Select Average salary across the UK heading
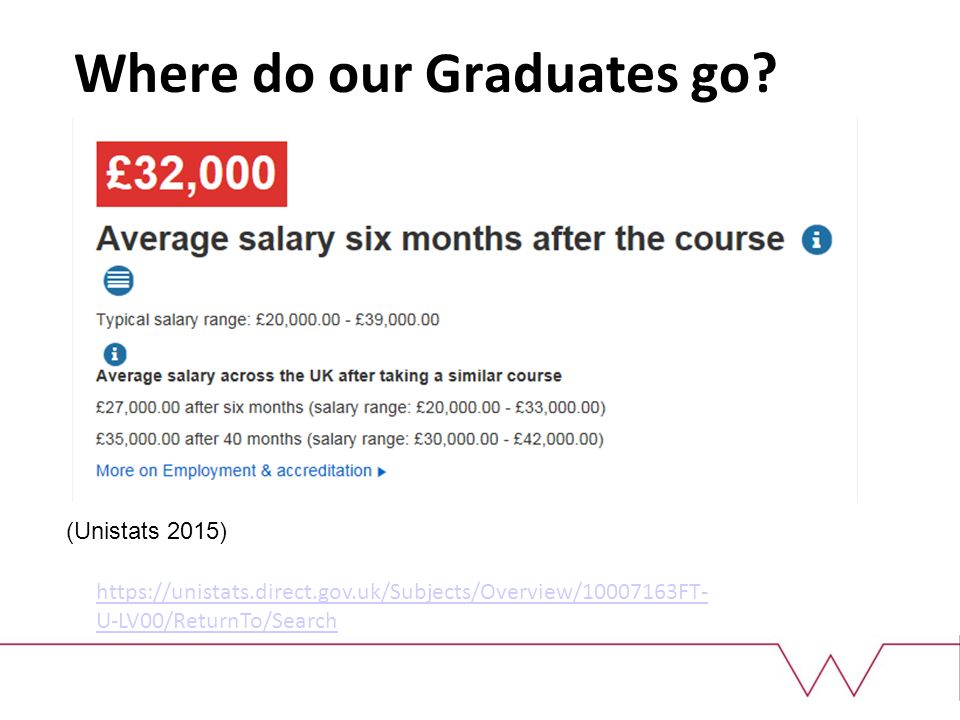This screenshot has width=960, height=720. pyautogui.click(x=329, y=376)
